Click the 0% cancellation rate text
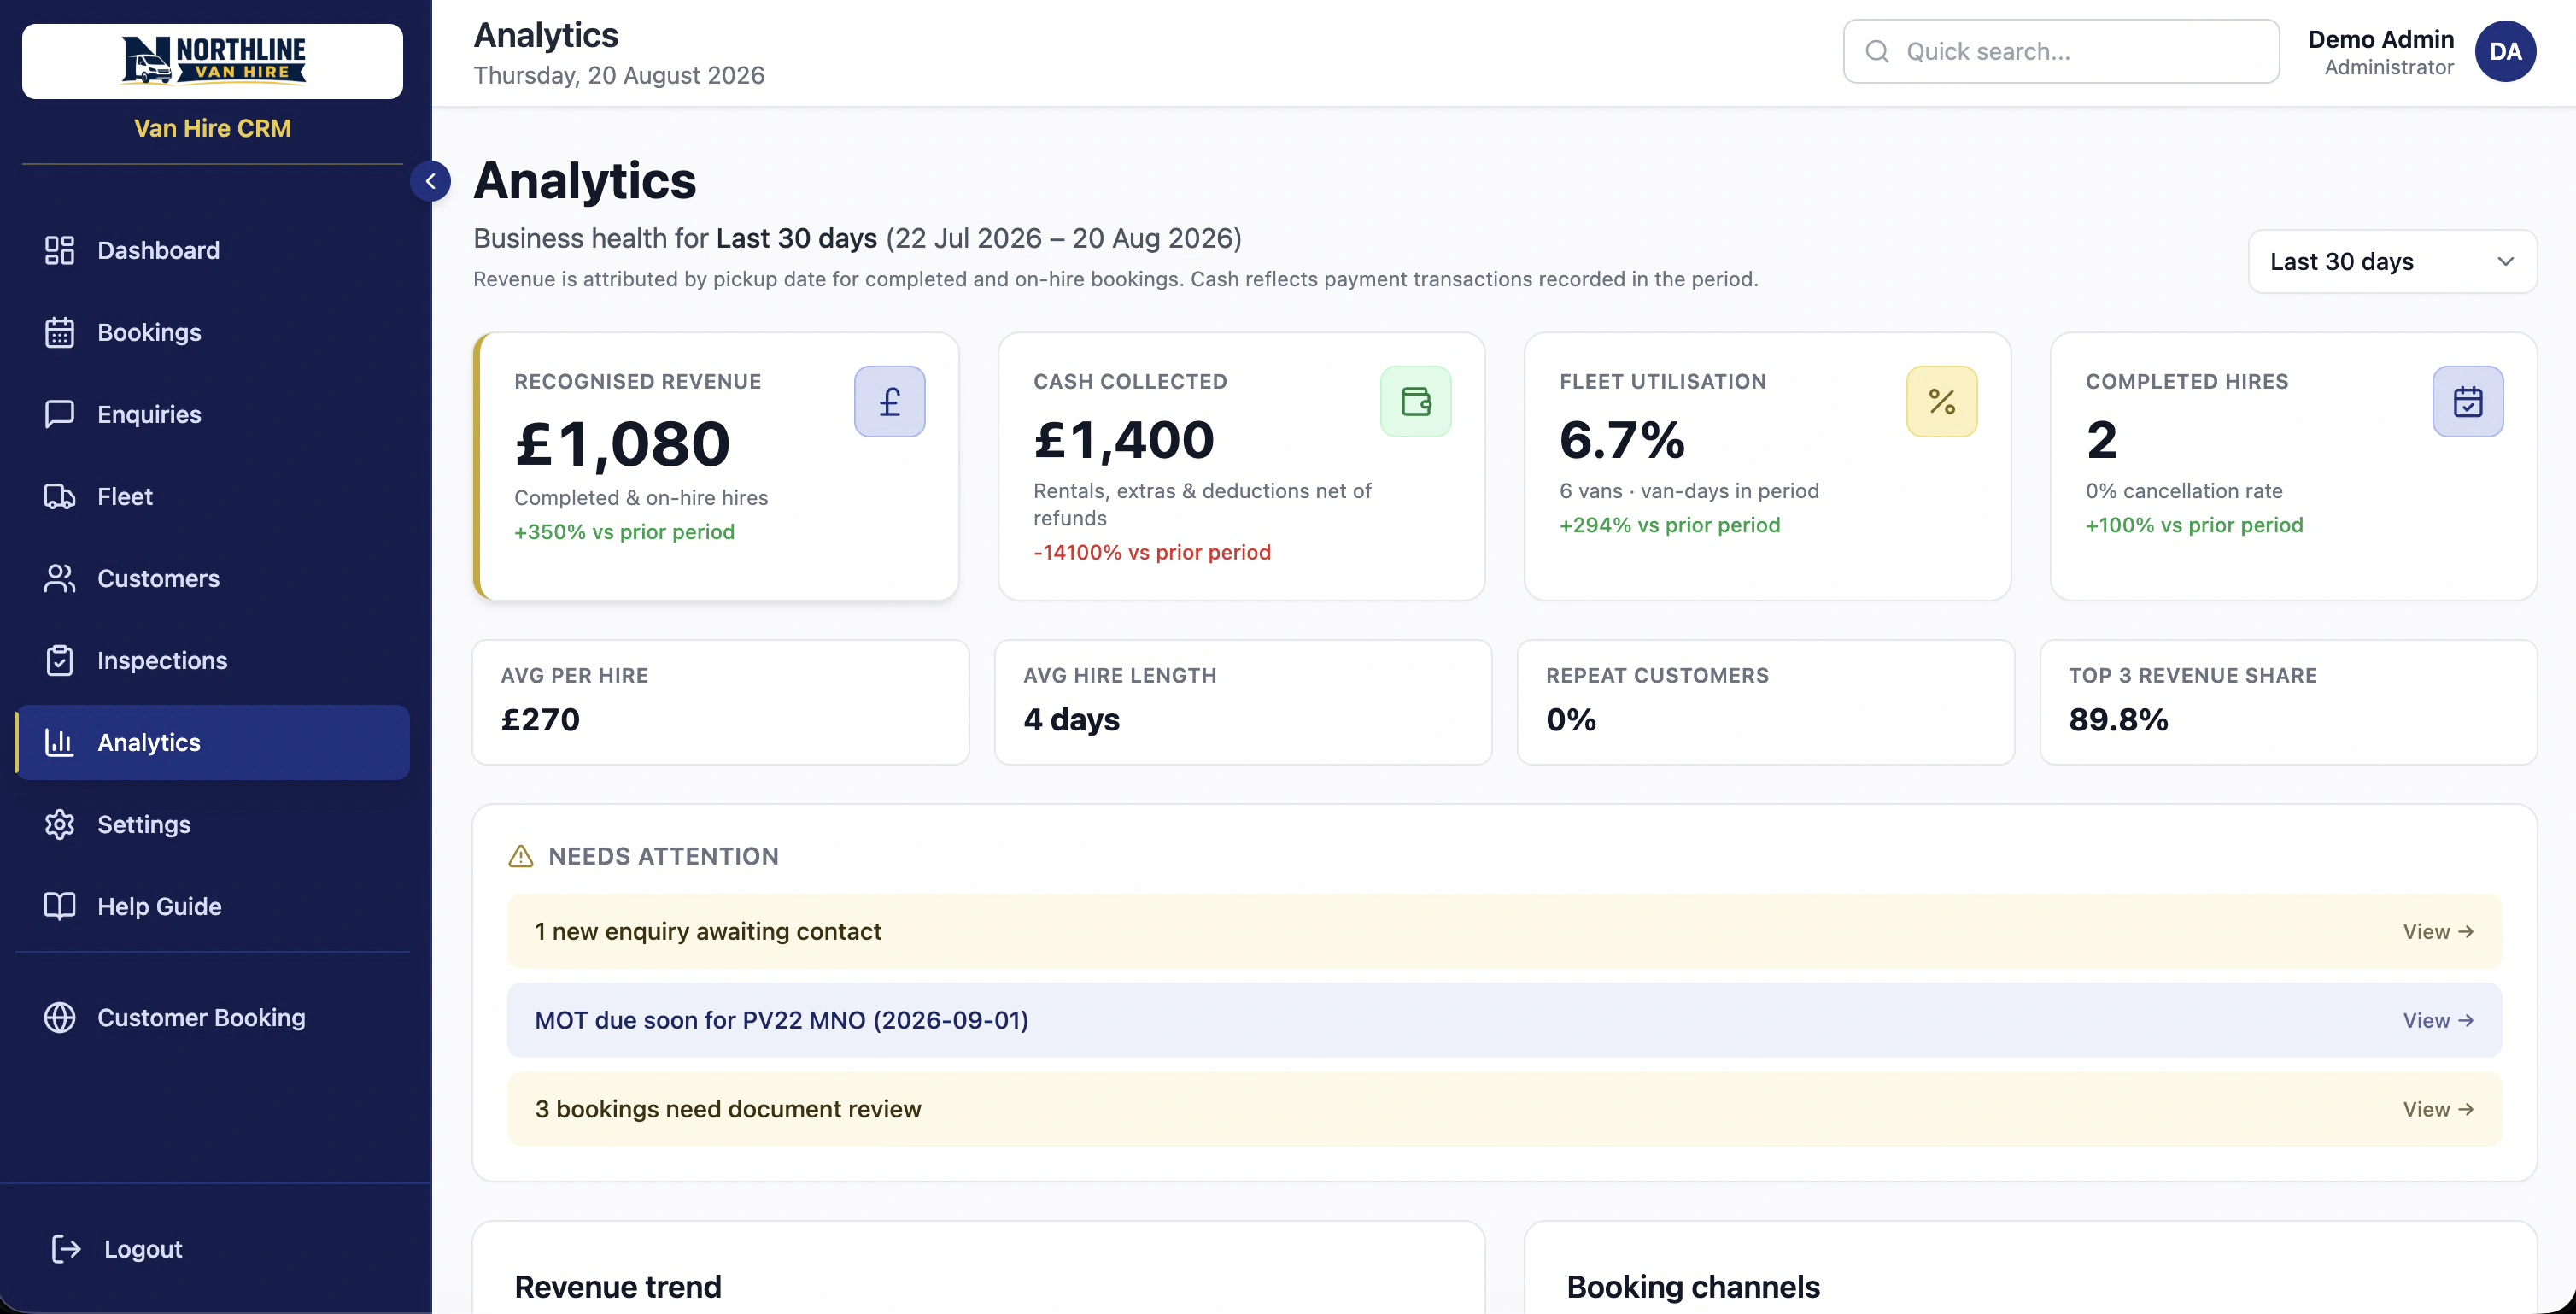 (x=2183, y=491)
